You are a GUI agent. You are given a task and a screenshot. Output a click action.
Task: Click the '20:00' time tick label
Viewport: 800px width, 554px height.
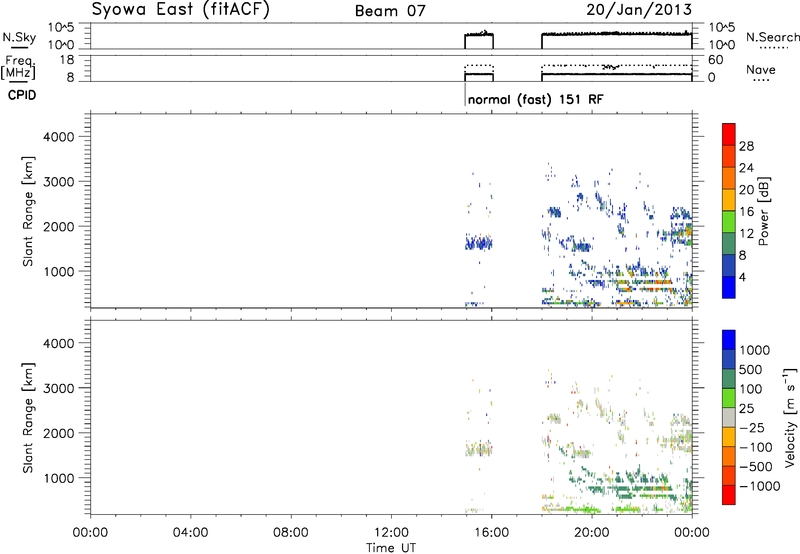pyautogui.click(x=592, y=533)
